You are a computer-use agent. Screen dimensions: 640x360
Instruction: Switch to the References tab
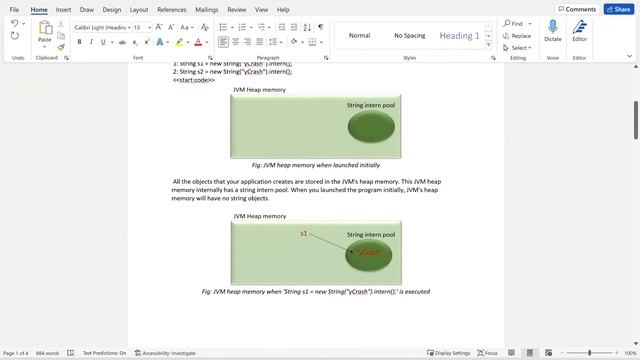pyautogui.click(x=171, y=9)
